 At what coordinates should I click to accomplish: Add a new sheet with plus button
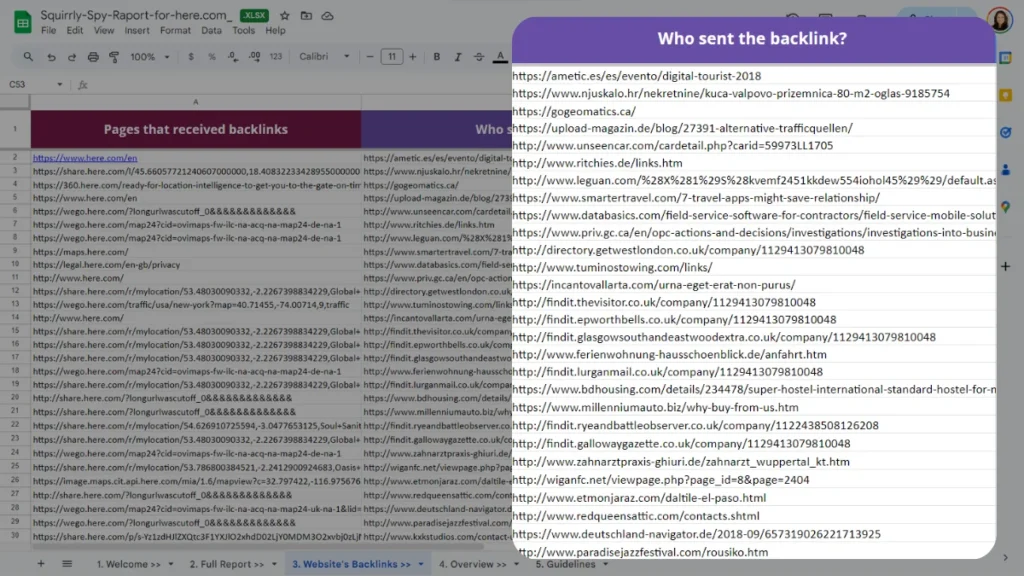coord(41,564)
